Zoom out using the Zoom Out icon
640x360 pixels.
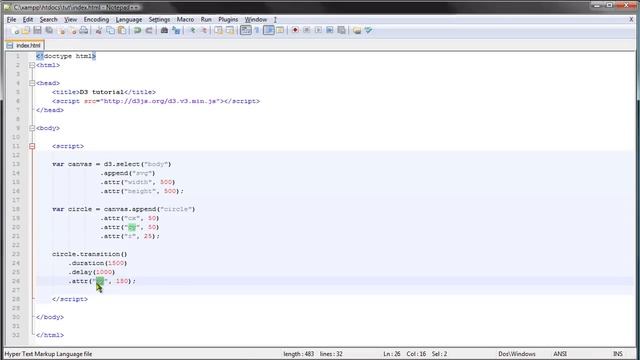[203, 30]
